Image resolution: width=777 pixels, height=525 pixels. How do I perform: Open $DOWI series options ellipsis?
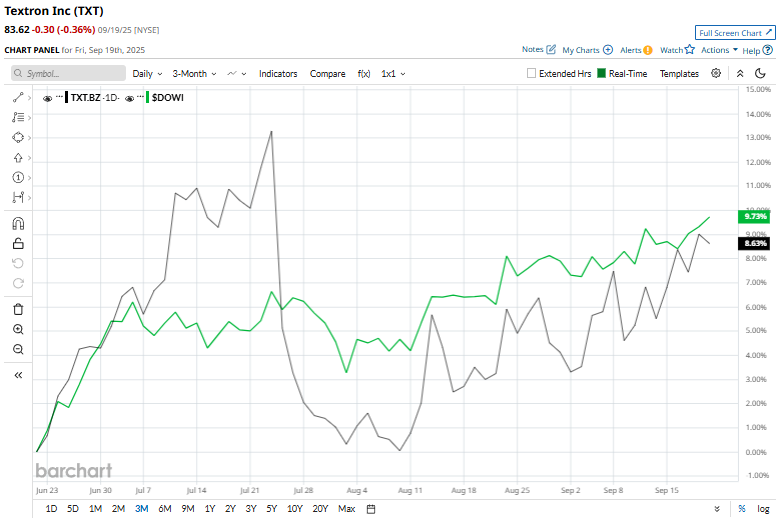pyautogui.click(x=141, y=97)
